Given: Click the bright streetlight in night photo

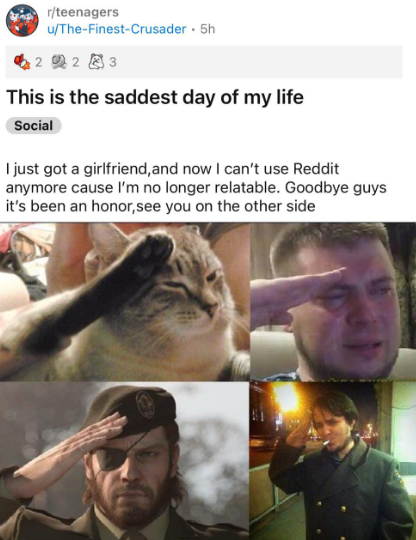Looking at the screenshot, I should 287,397.
